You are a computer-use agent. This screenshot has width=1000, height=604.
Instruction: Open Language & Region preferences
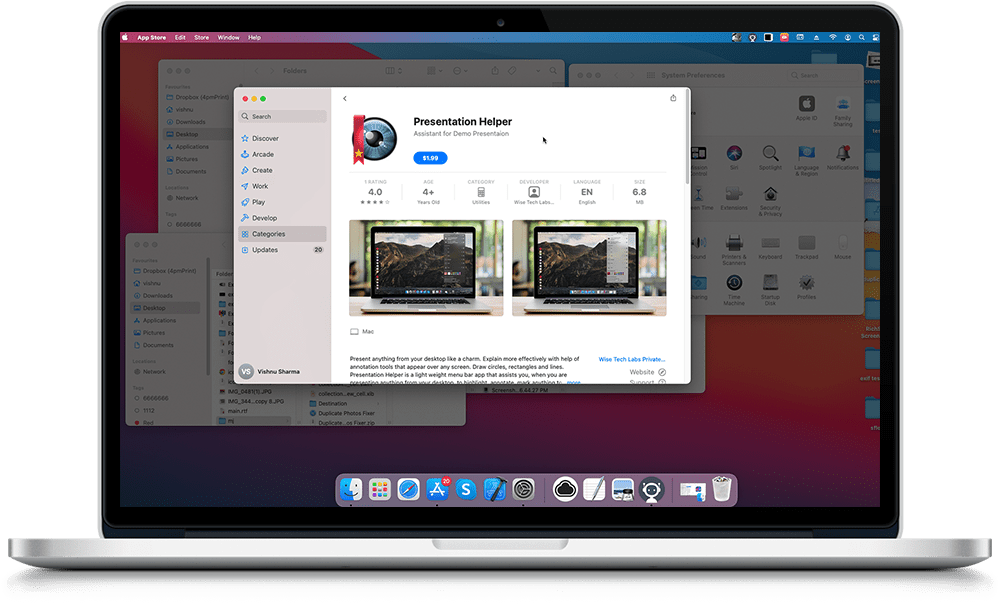(x=806, y=159)
